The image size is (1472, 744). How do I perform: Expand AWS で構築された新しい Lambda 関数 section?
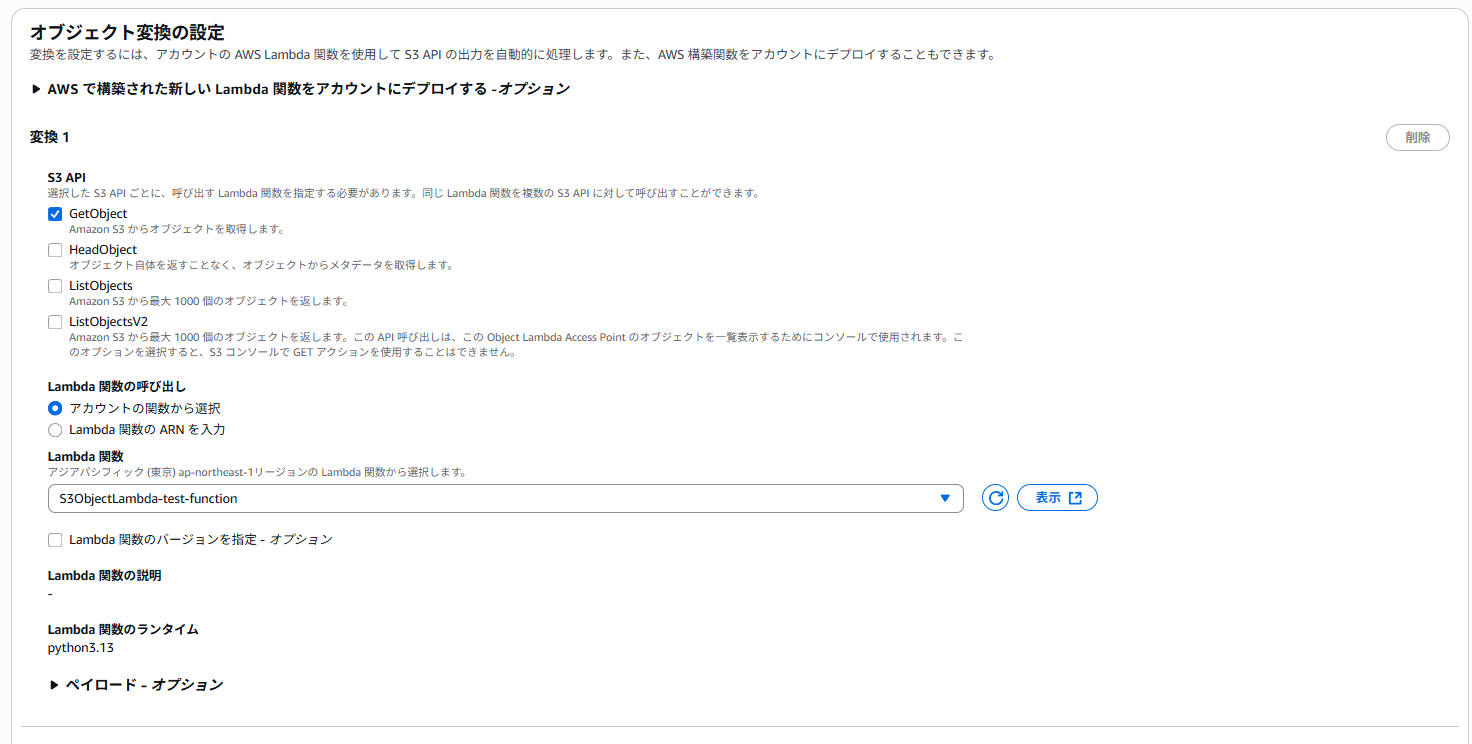click(300, 89)
